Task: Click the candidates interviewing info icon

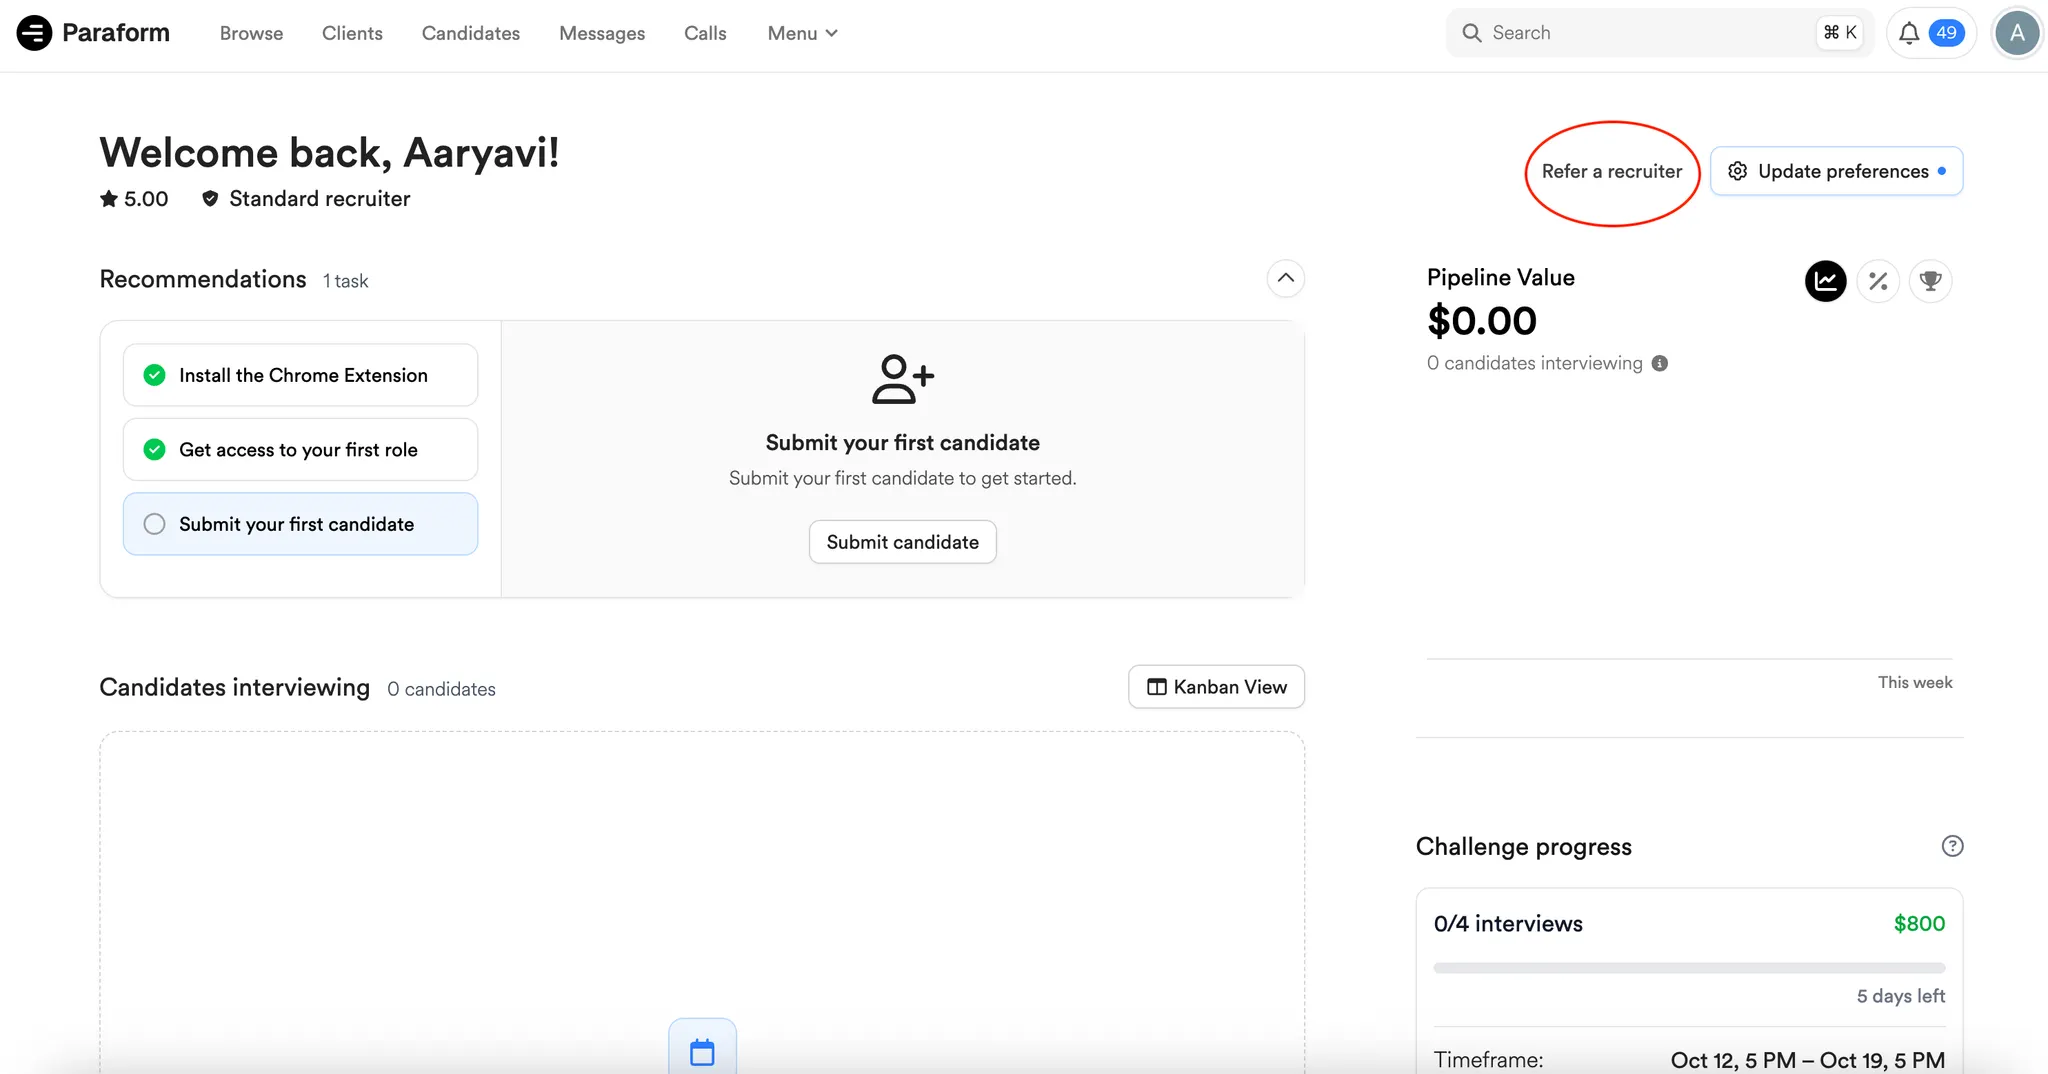Action: (x=1660, y=363)
